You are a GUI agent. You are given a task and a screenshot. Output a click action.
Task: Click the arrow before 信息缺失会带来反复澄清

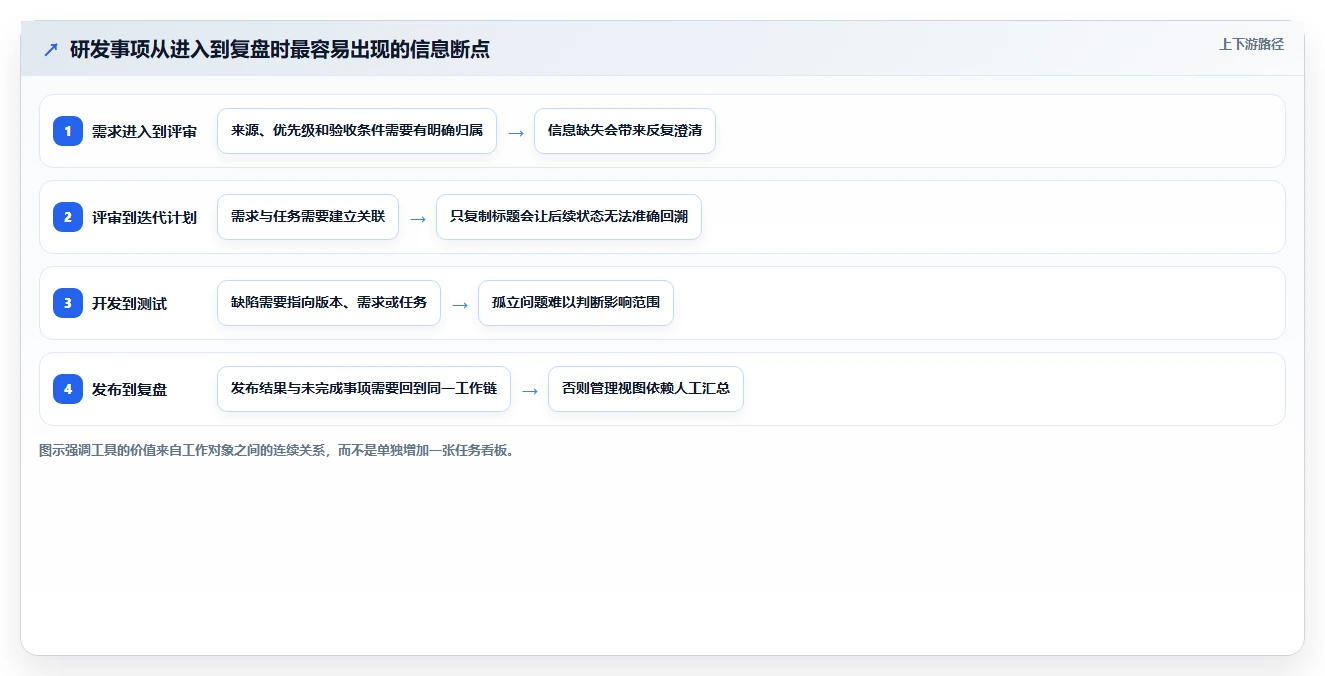[516, 132]
